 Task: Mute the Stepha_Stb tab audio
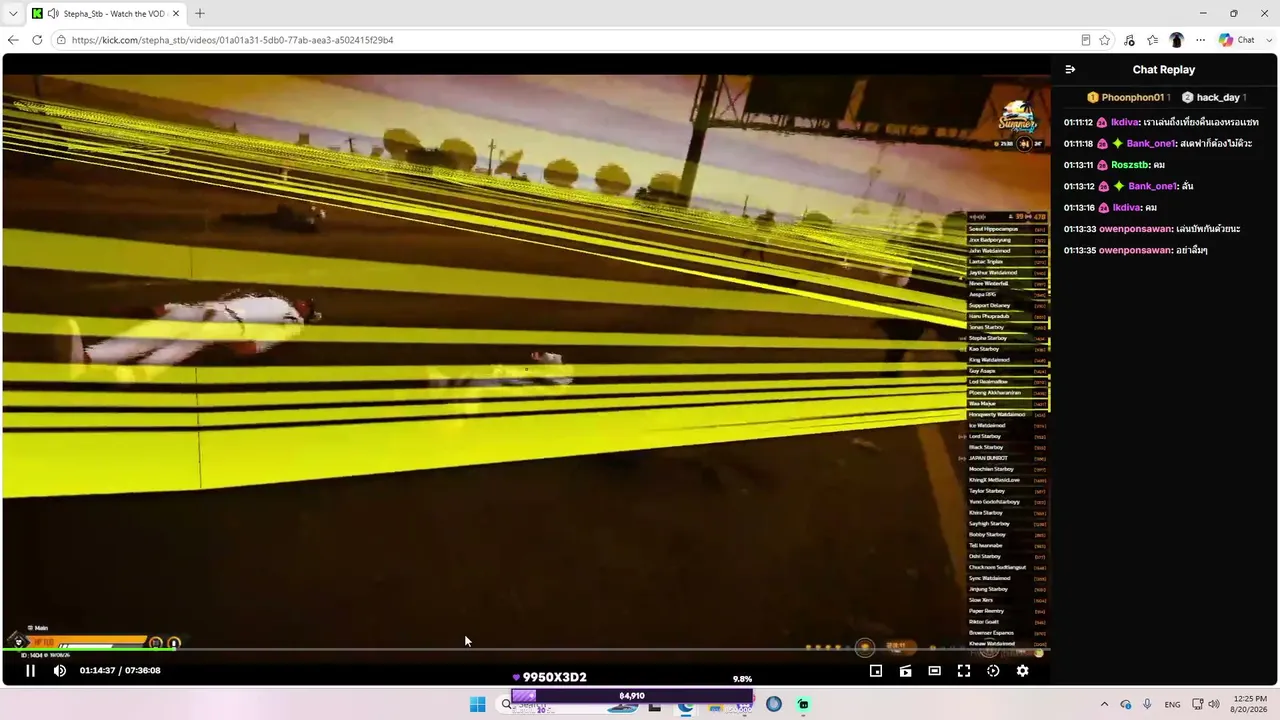click(52, 14)
